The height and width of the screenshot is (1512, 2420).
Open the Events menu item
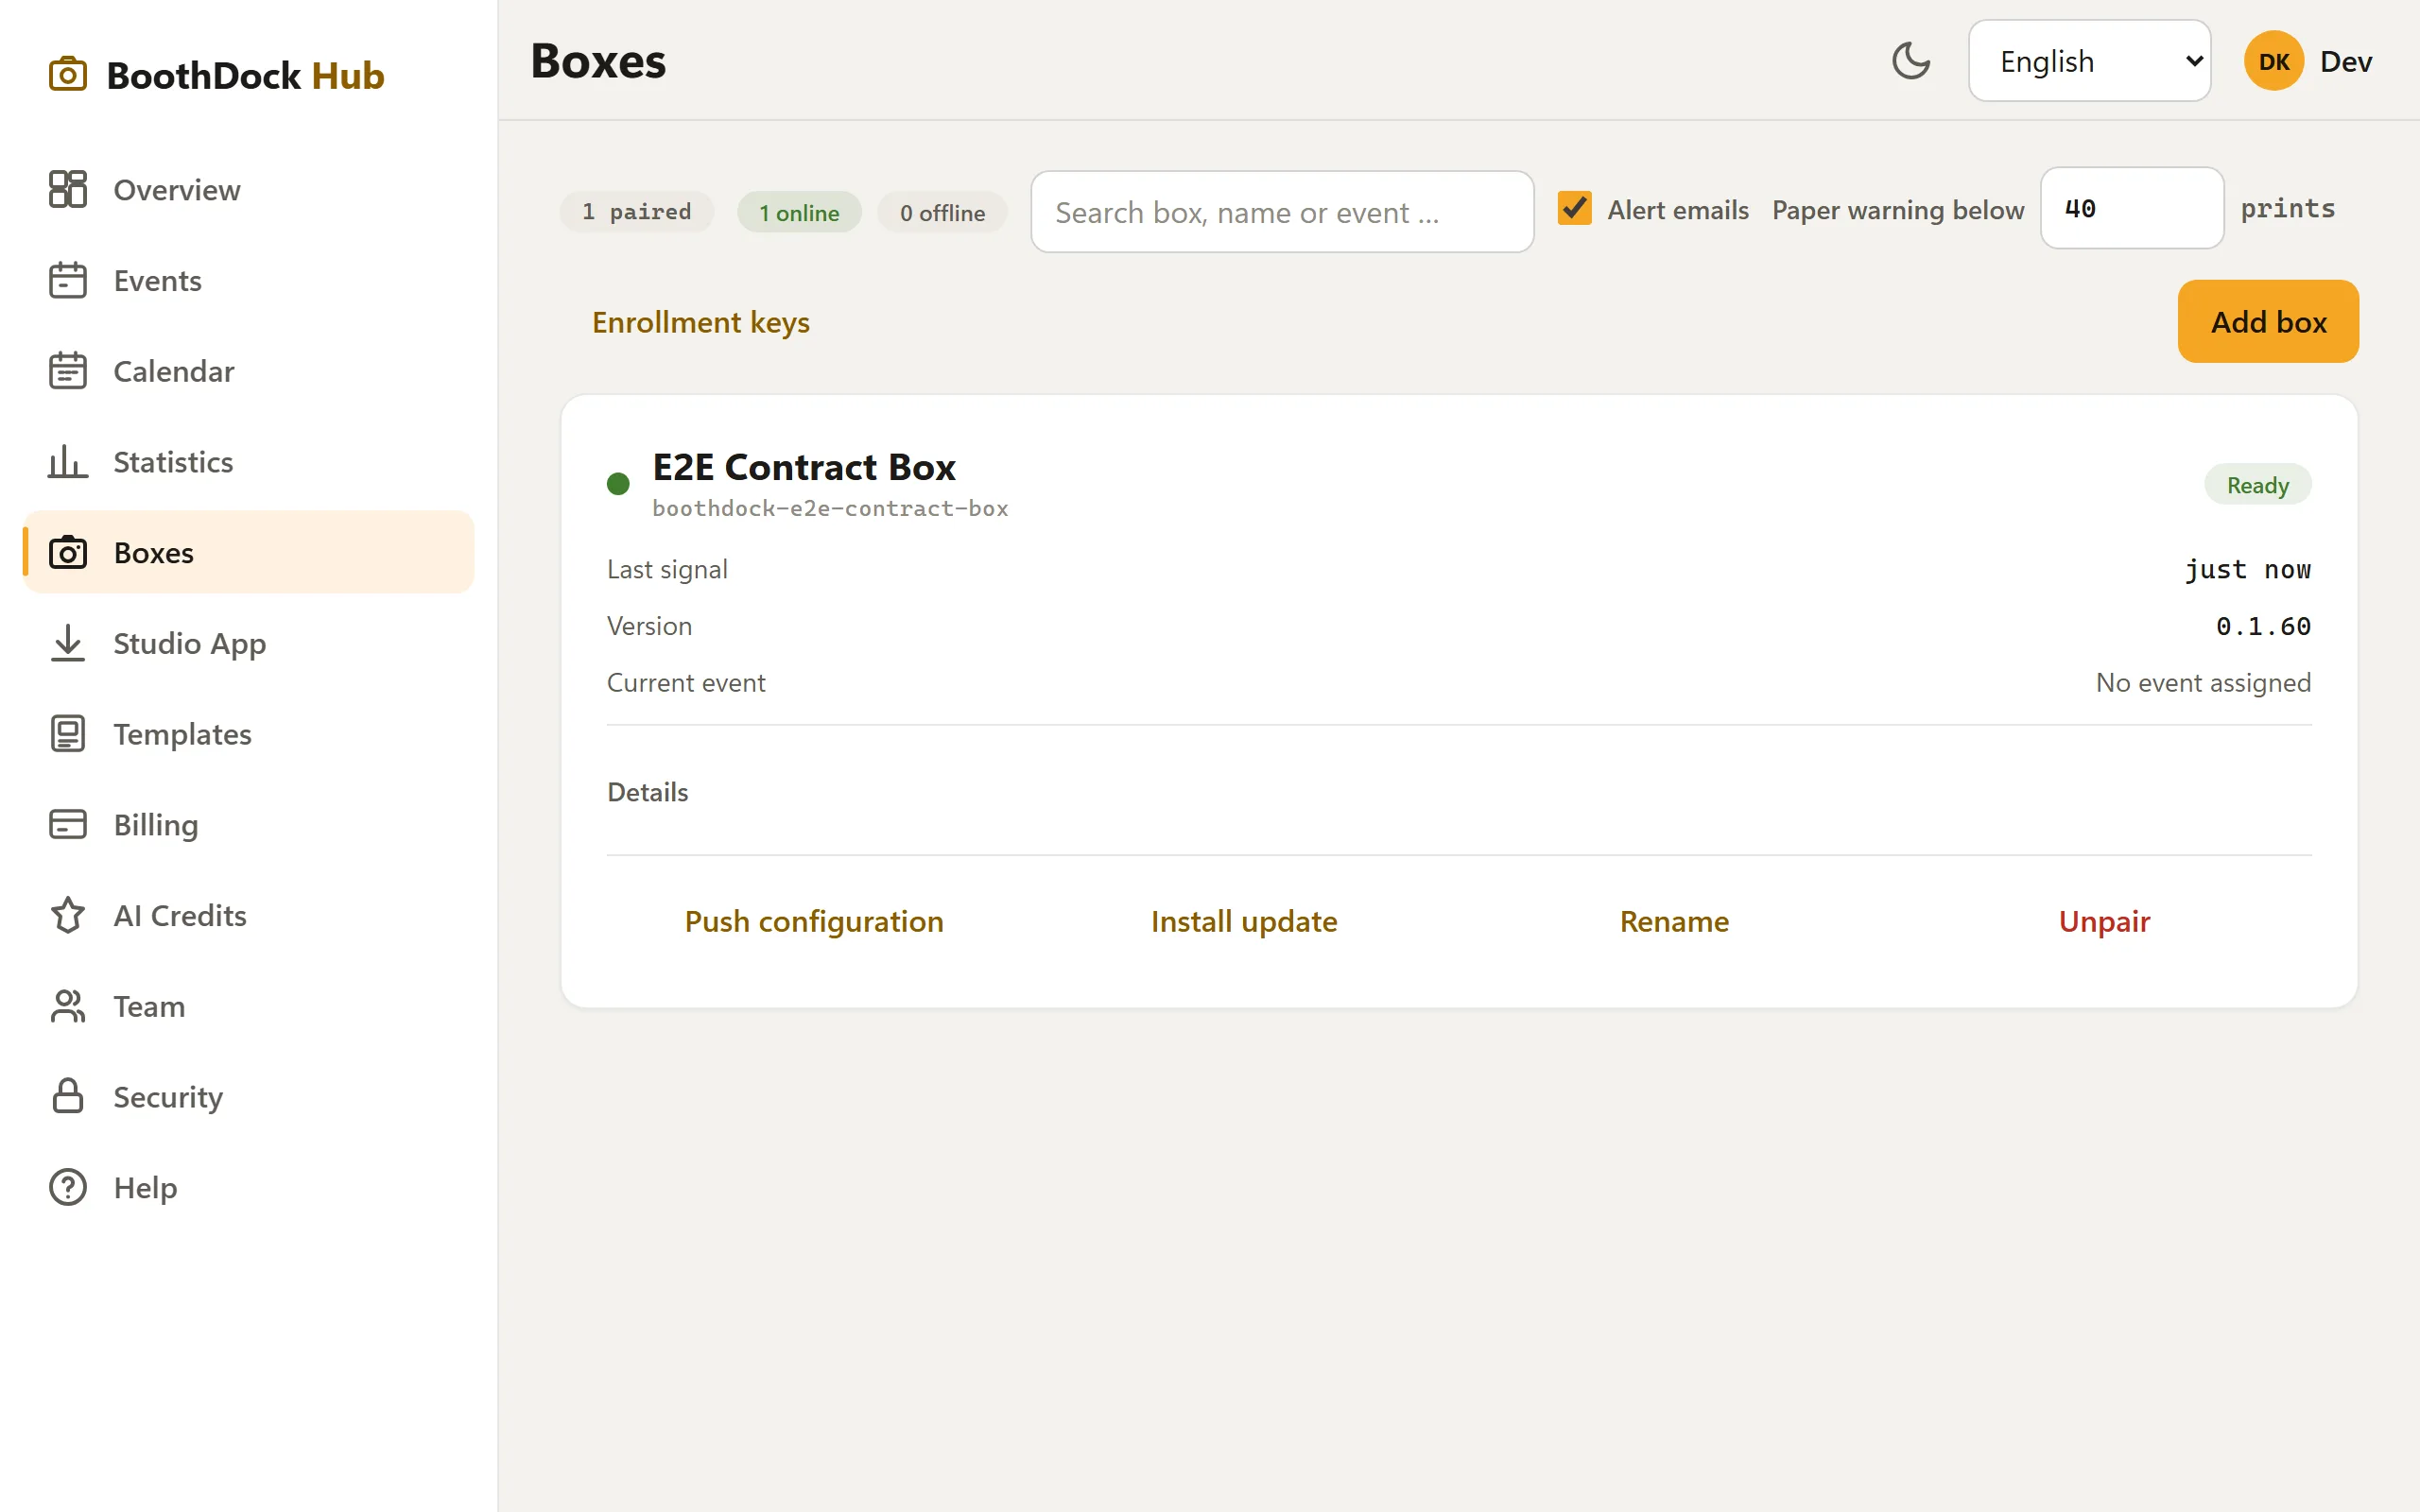(248, 280)
